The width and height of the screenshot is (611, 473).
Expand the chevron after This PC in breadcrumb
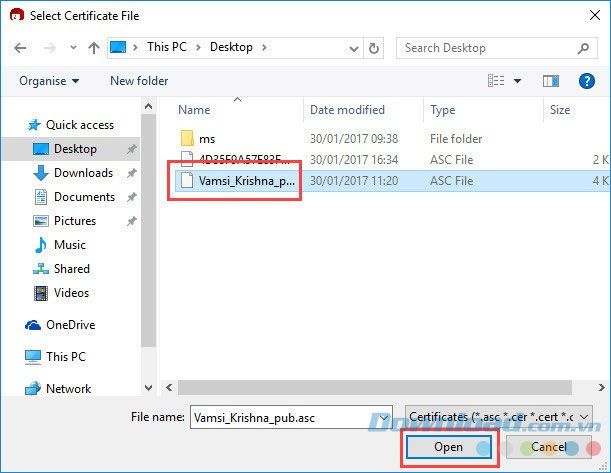(198, 48)
